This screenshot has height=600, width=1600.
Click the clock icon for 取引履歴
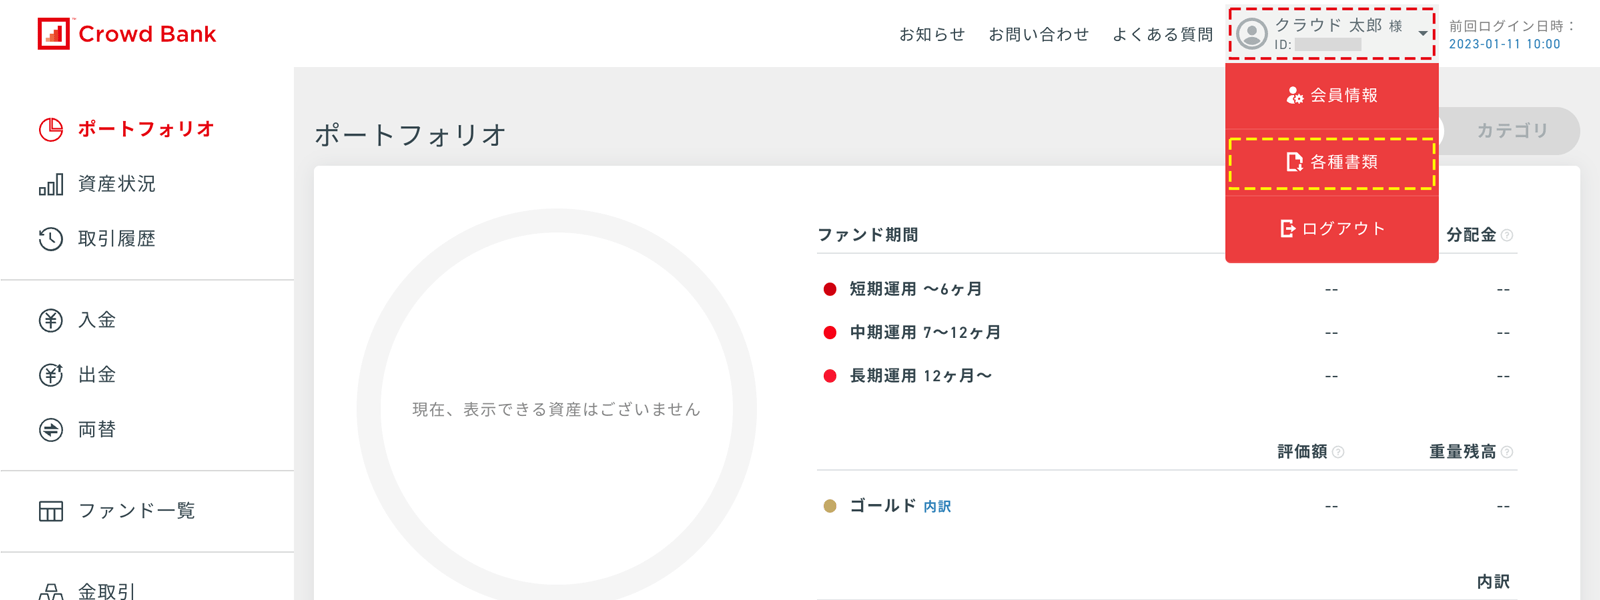50,238
